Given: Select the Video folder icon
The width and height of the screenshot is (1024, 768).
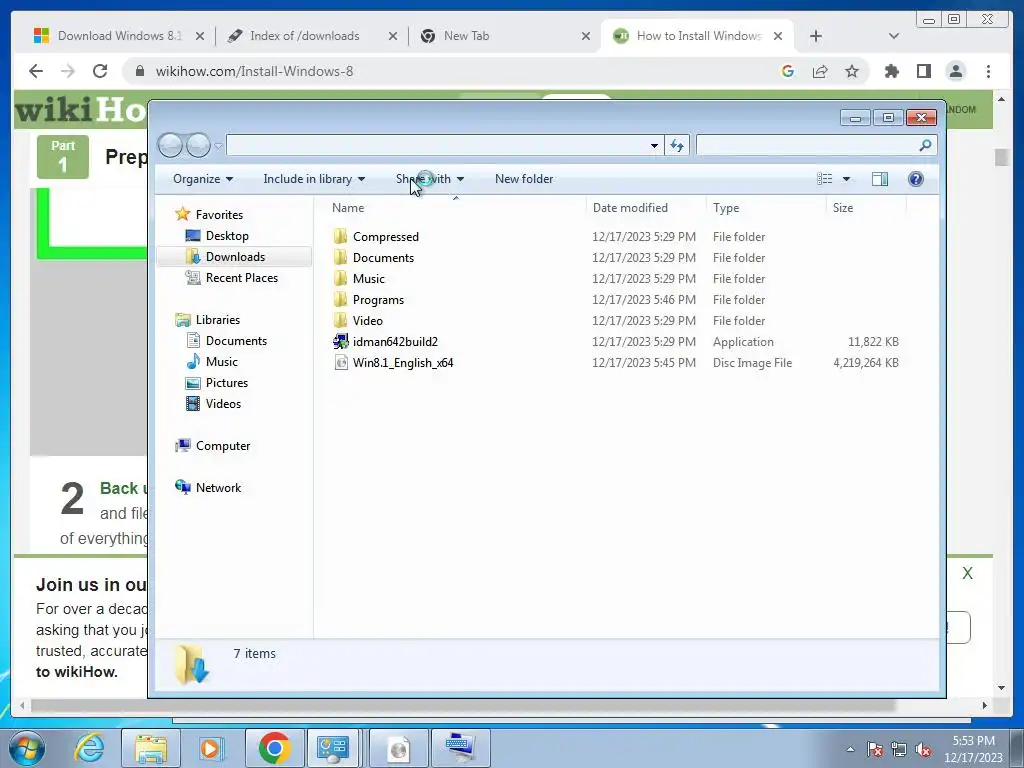Looking at the screenshot, I should point(340,320).
